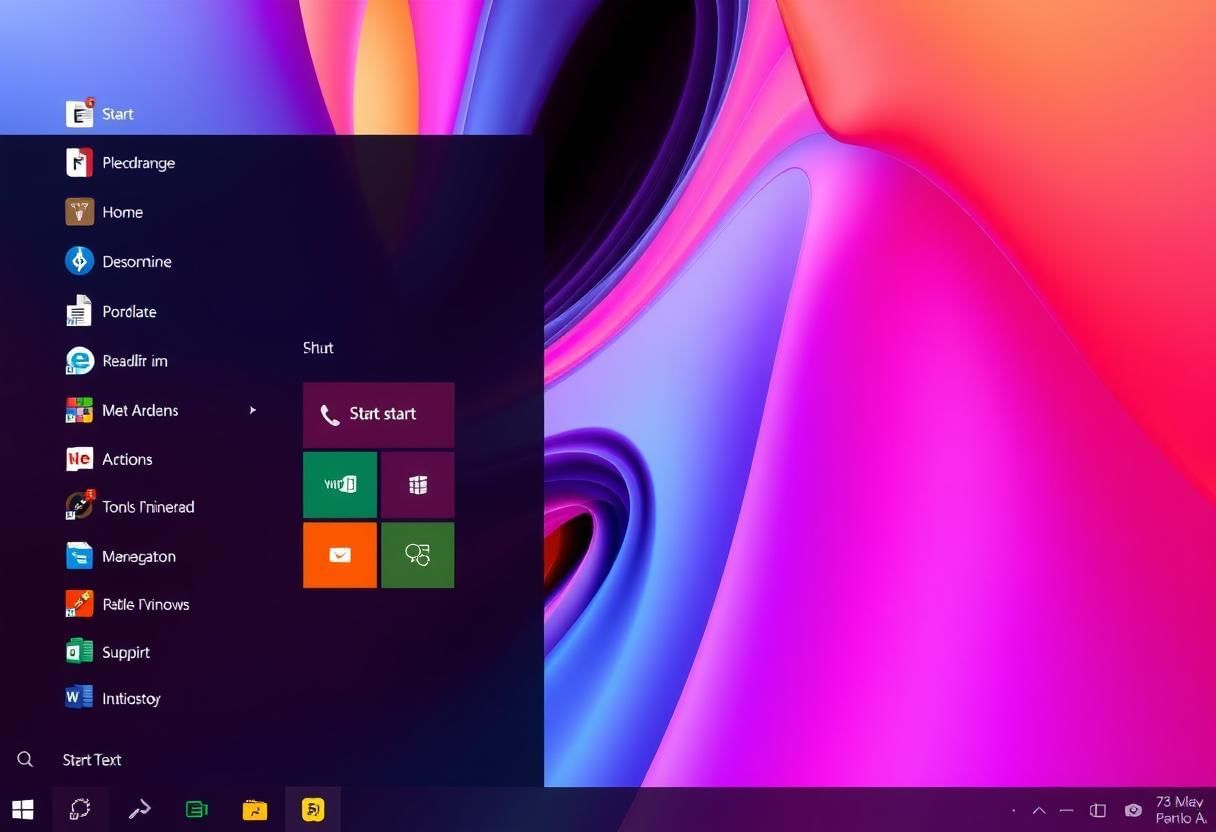Click the brown Home icon

click(79, 212)
